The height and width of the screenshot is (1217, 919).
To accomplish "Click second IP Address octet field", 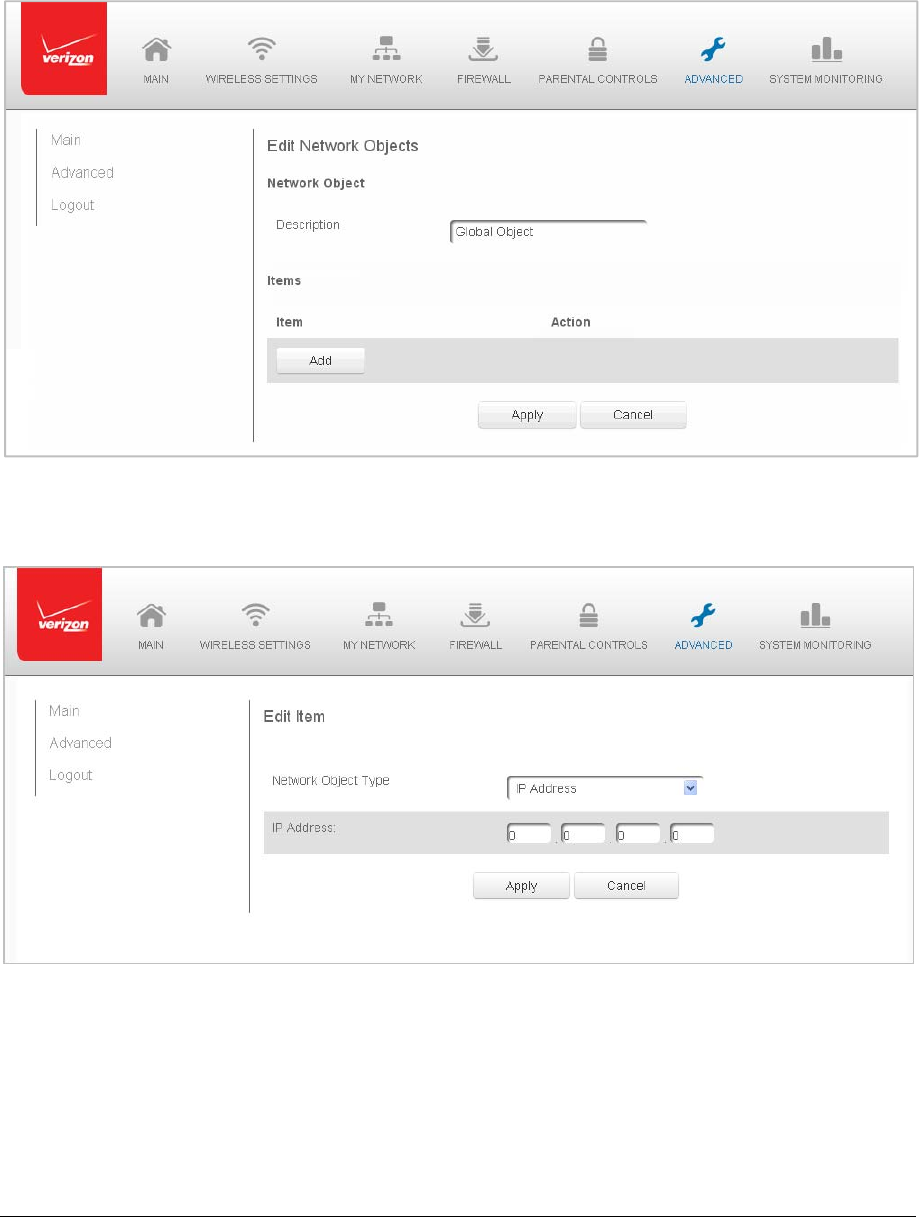I will click(x=583, y=834).
